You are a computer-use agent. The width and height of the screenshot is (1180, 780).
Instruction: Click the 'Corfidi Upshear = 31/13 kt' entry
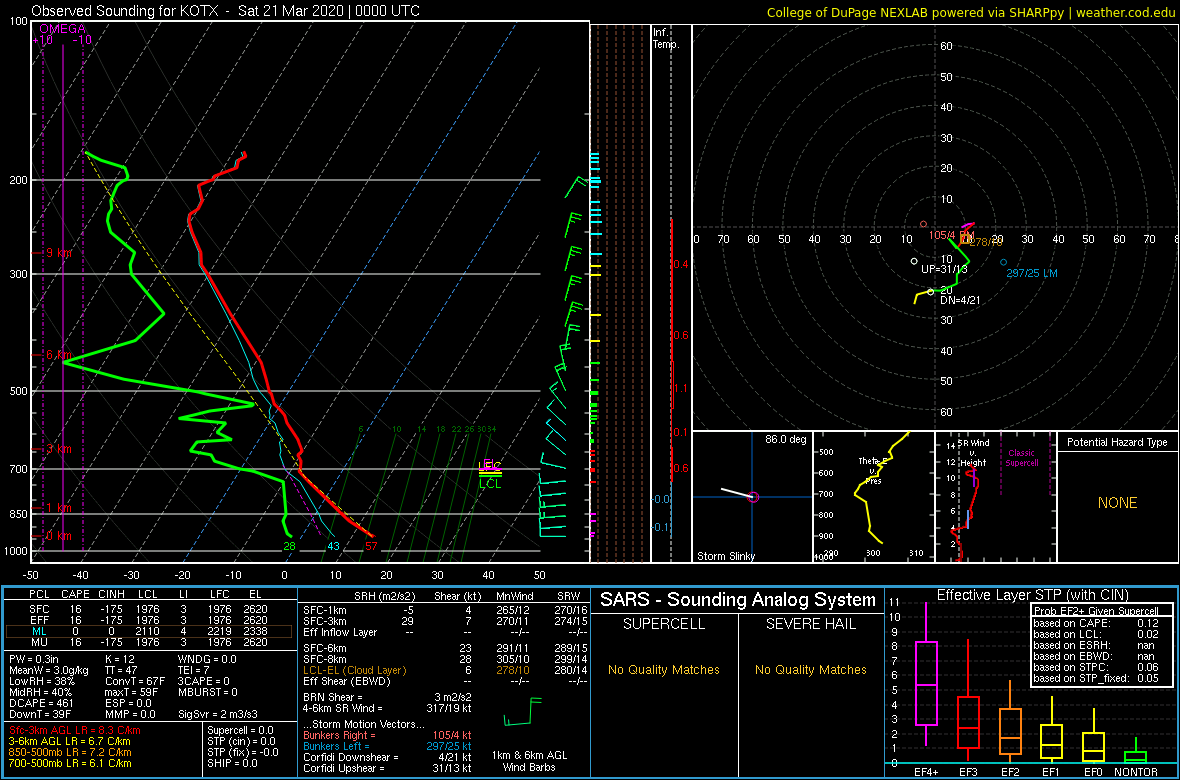(388, 768)
